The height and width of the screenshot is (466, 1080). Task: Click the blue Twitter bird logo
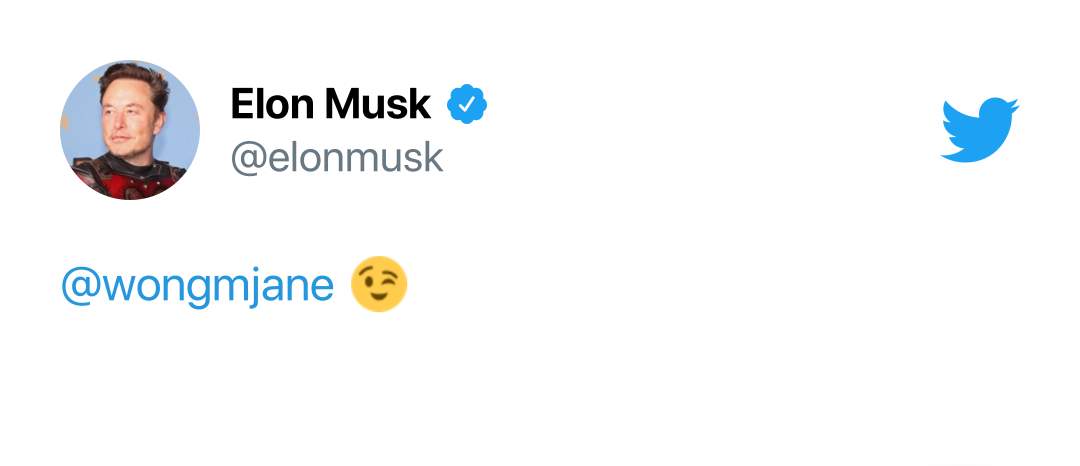(x=979, y=130)
